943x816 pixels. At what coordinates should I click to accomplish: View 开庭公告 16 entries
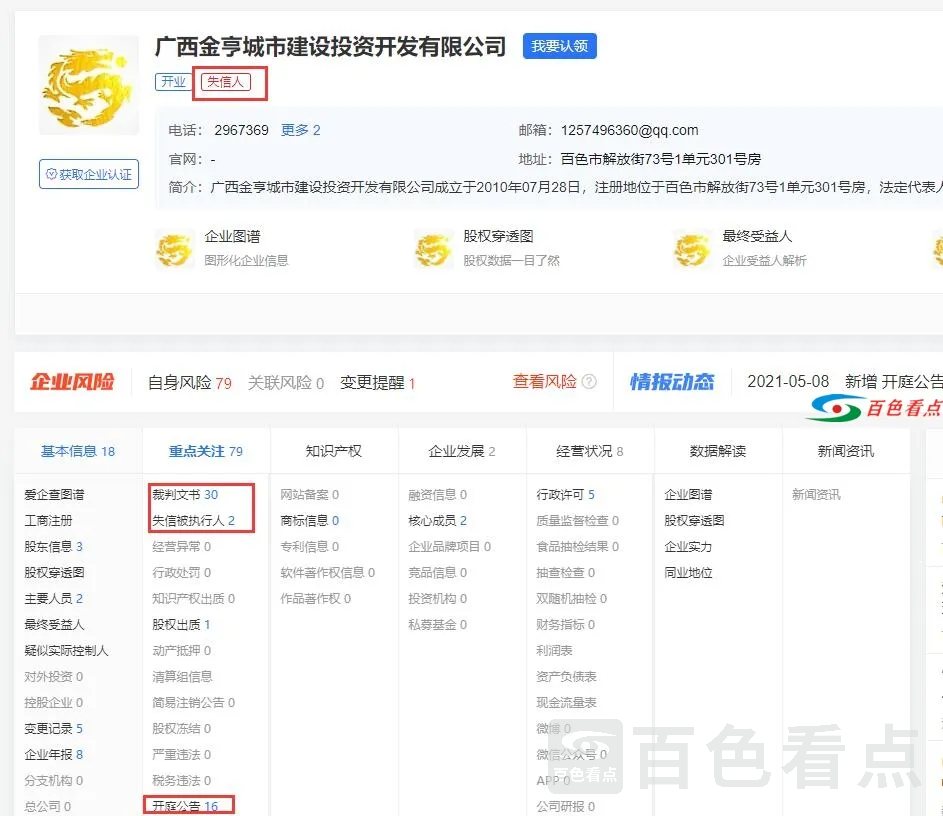[x=185, y=806]
